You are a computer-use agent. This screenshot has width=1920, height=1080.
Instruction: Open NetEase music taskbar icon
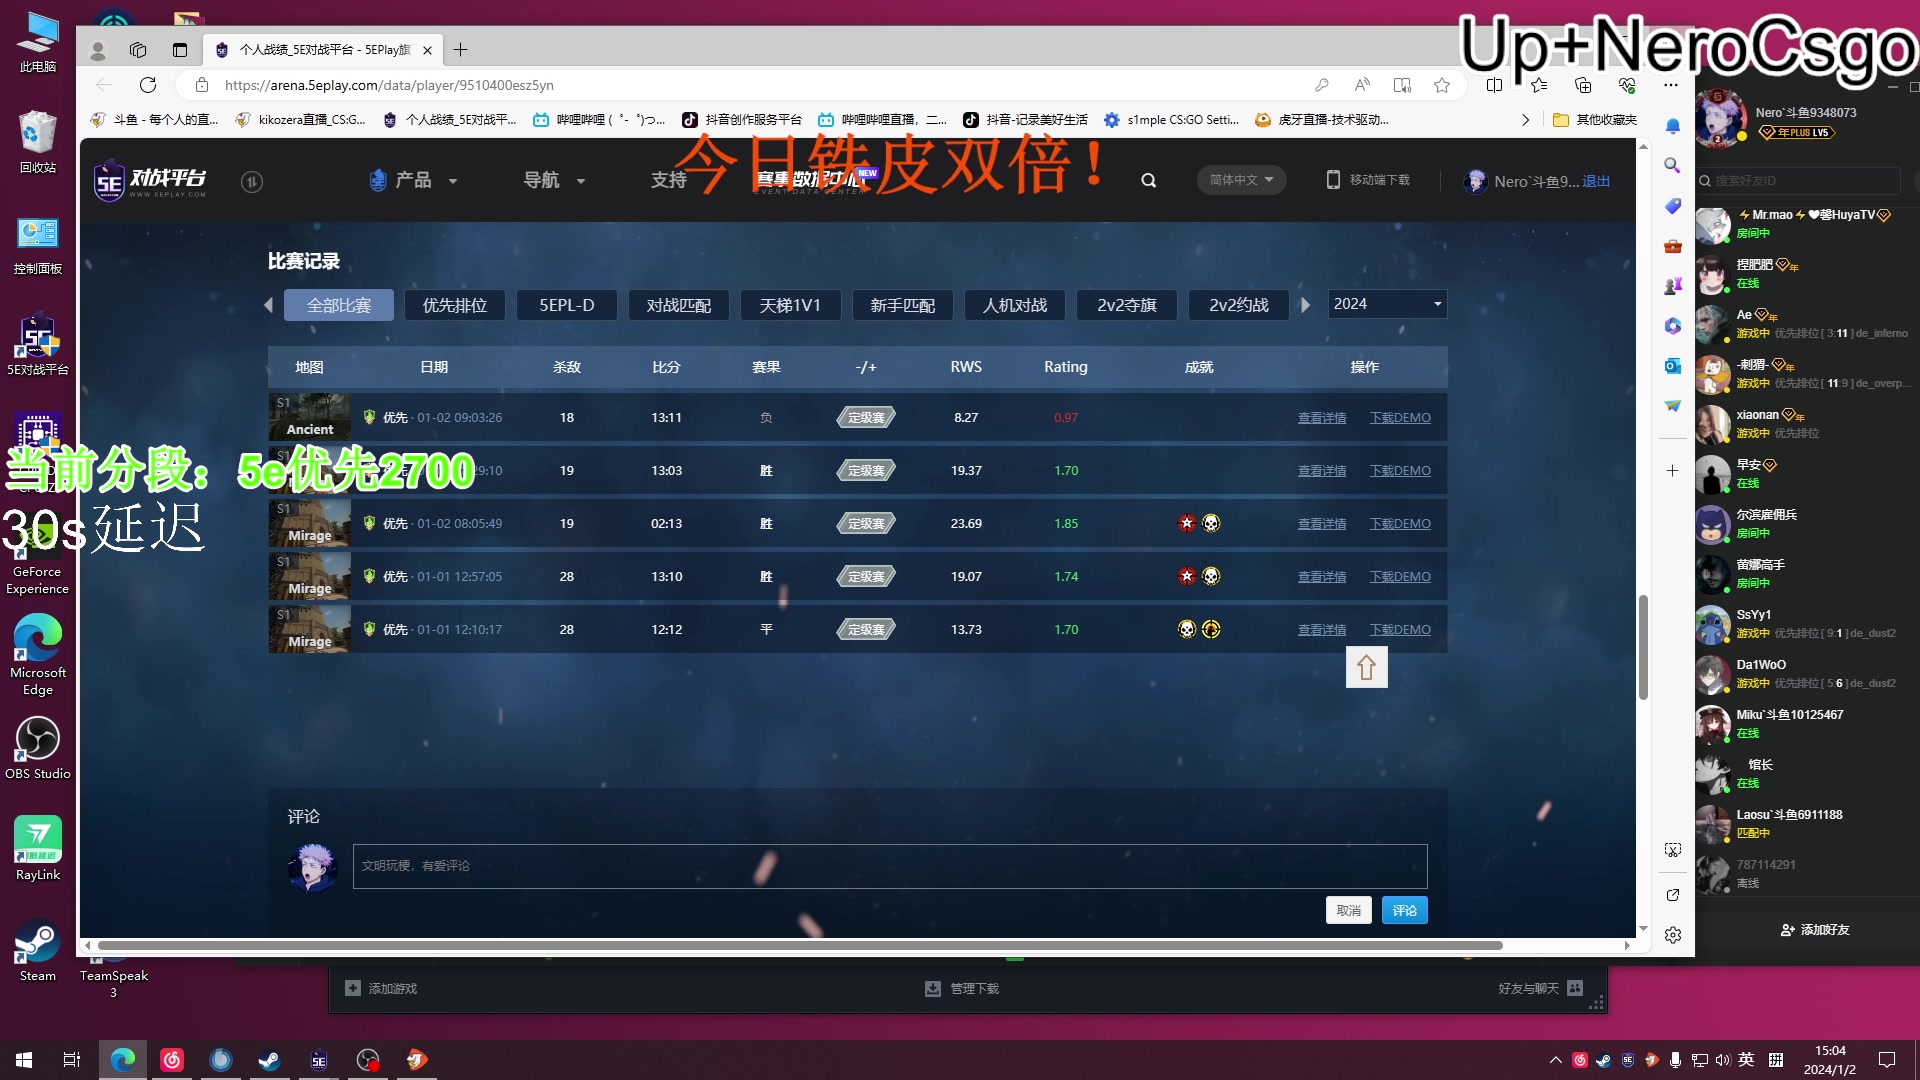click(172, 1060)
